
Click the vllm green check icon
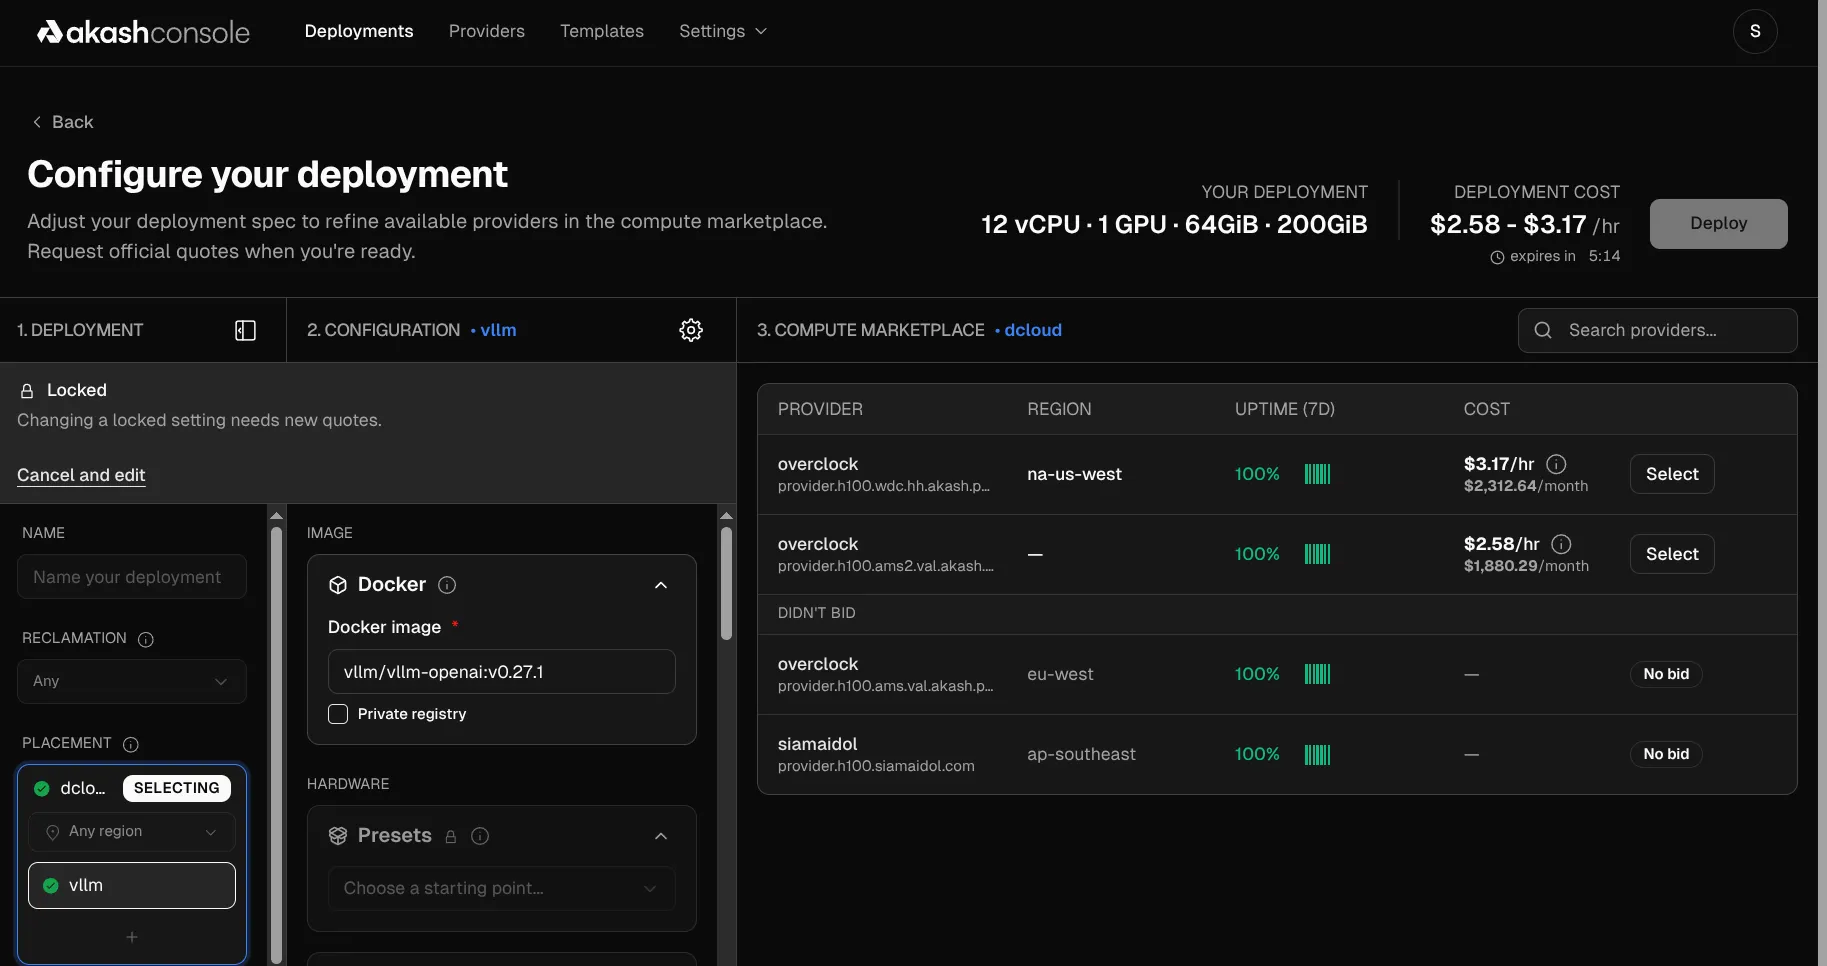[51, 885]
